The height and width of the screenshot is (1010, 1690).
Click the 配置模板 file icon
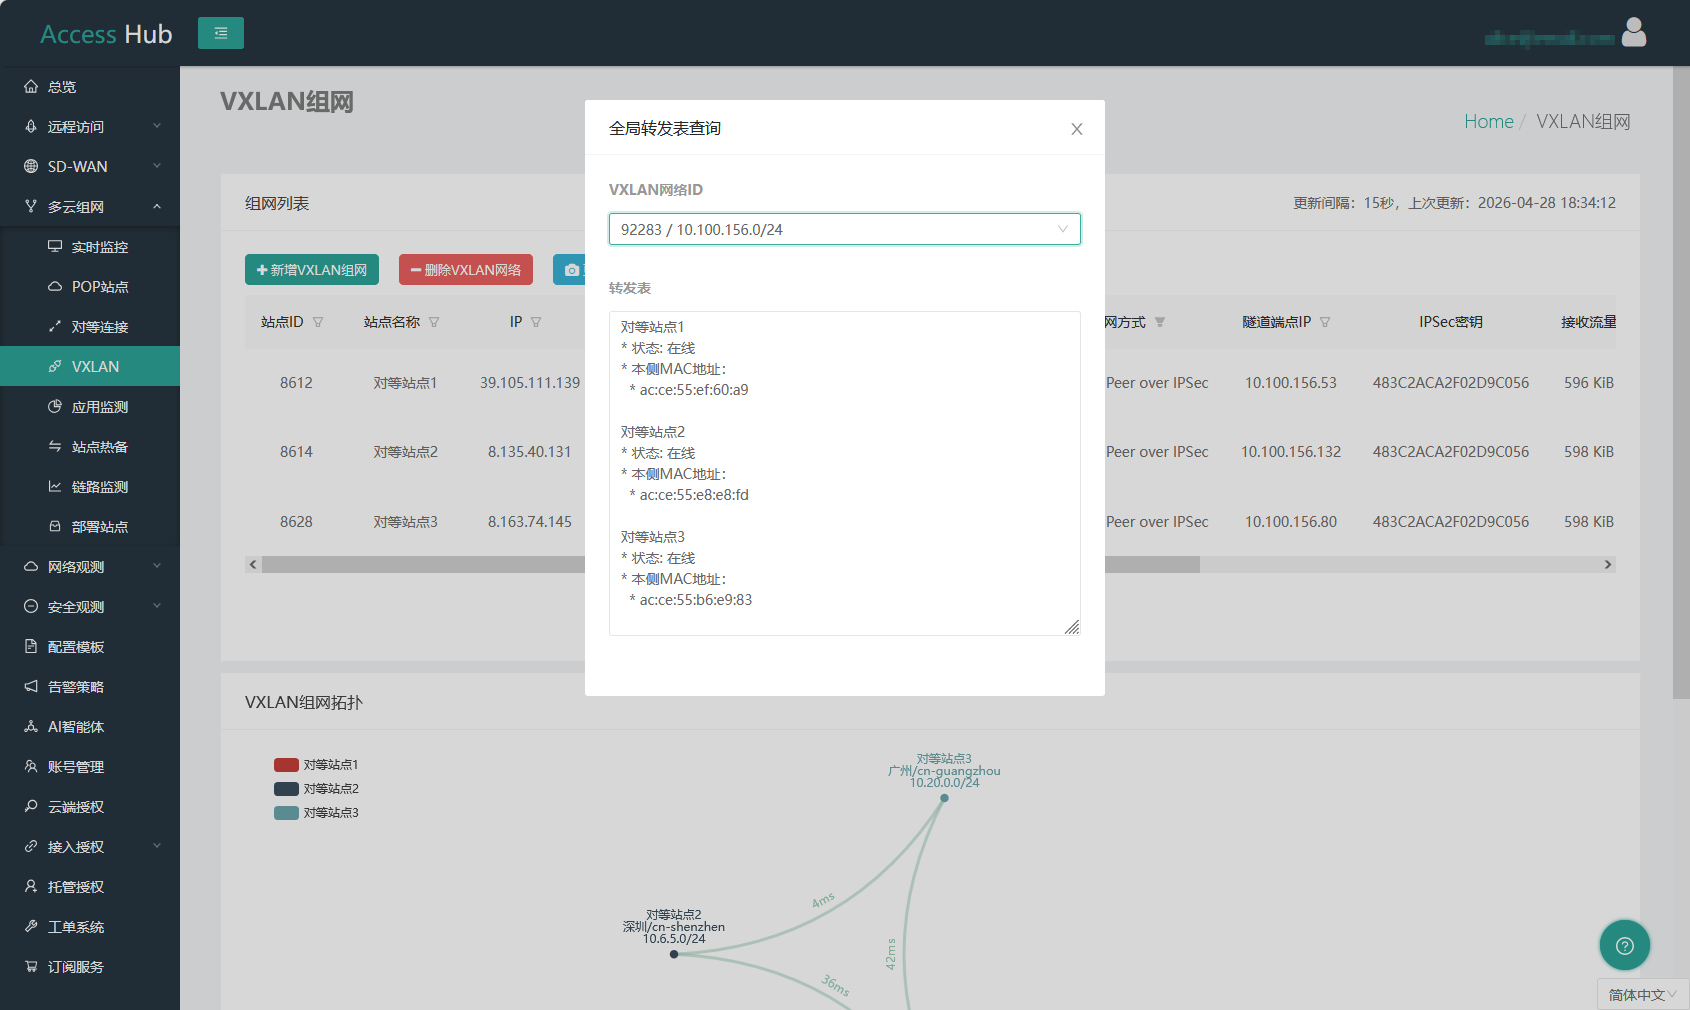coord(31,647)
